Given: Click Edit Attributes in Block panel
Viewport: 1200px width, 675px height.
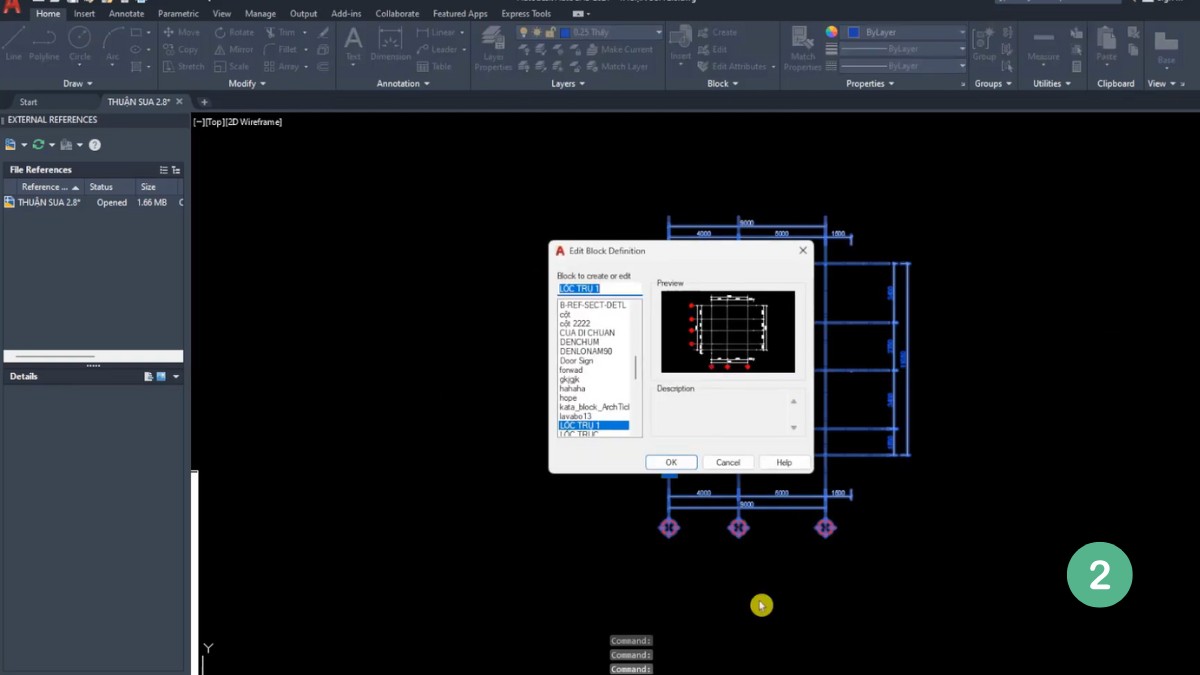Looking at the screenshot, I should point(737,66).
